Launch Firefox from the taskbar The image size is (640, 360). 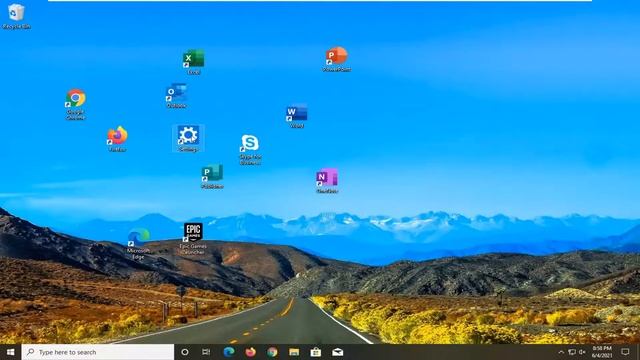(x=251, y=352)
